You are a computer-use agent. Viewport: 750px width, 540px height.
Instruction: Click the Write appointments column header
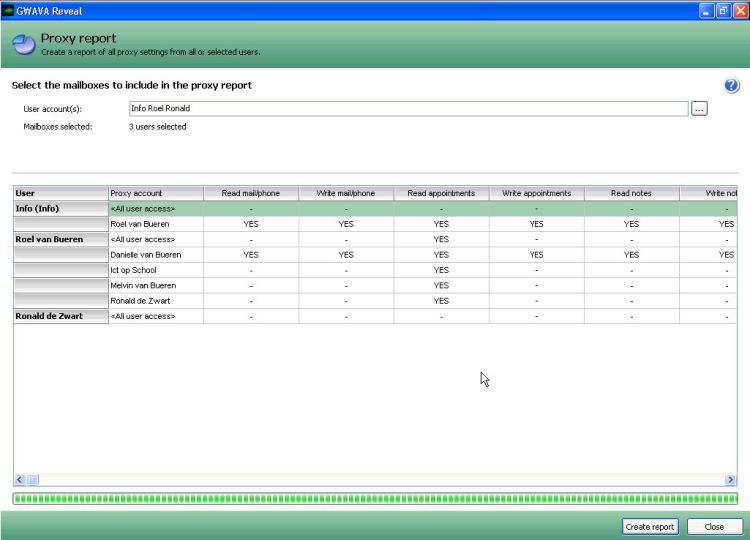536,193
